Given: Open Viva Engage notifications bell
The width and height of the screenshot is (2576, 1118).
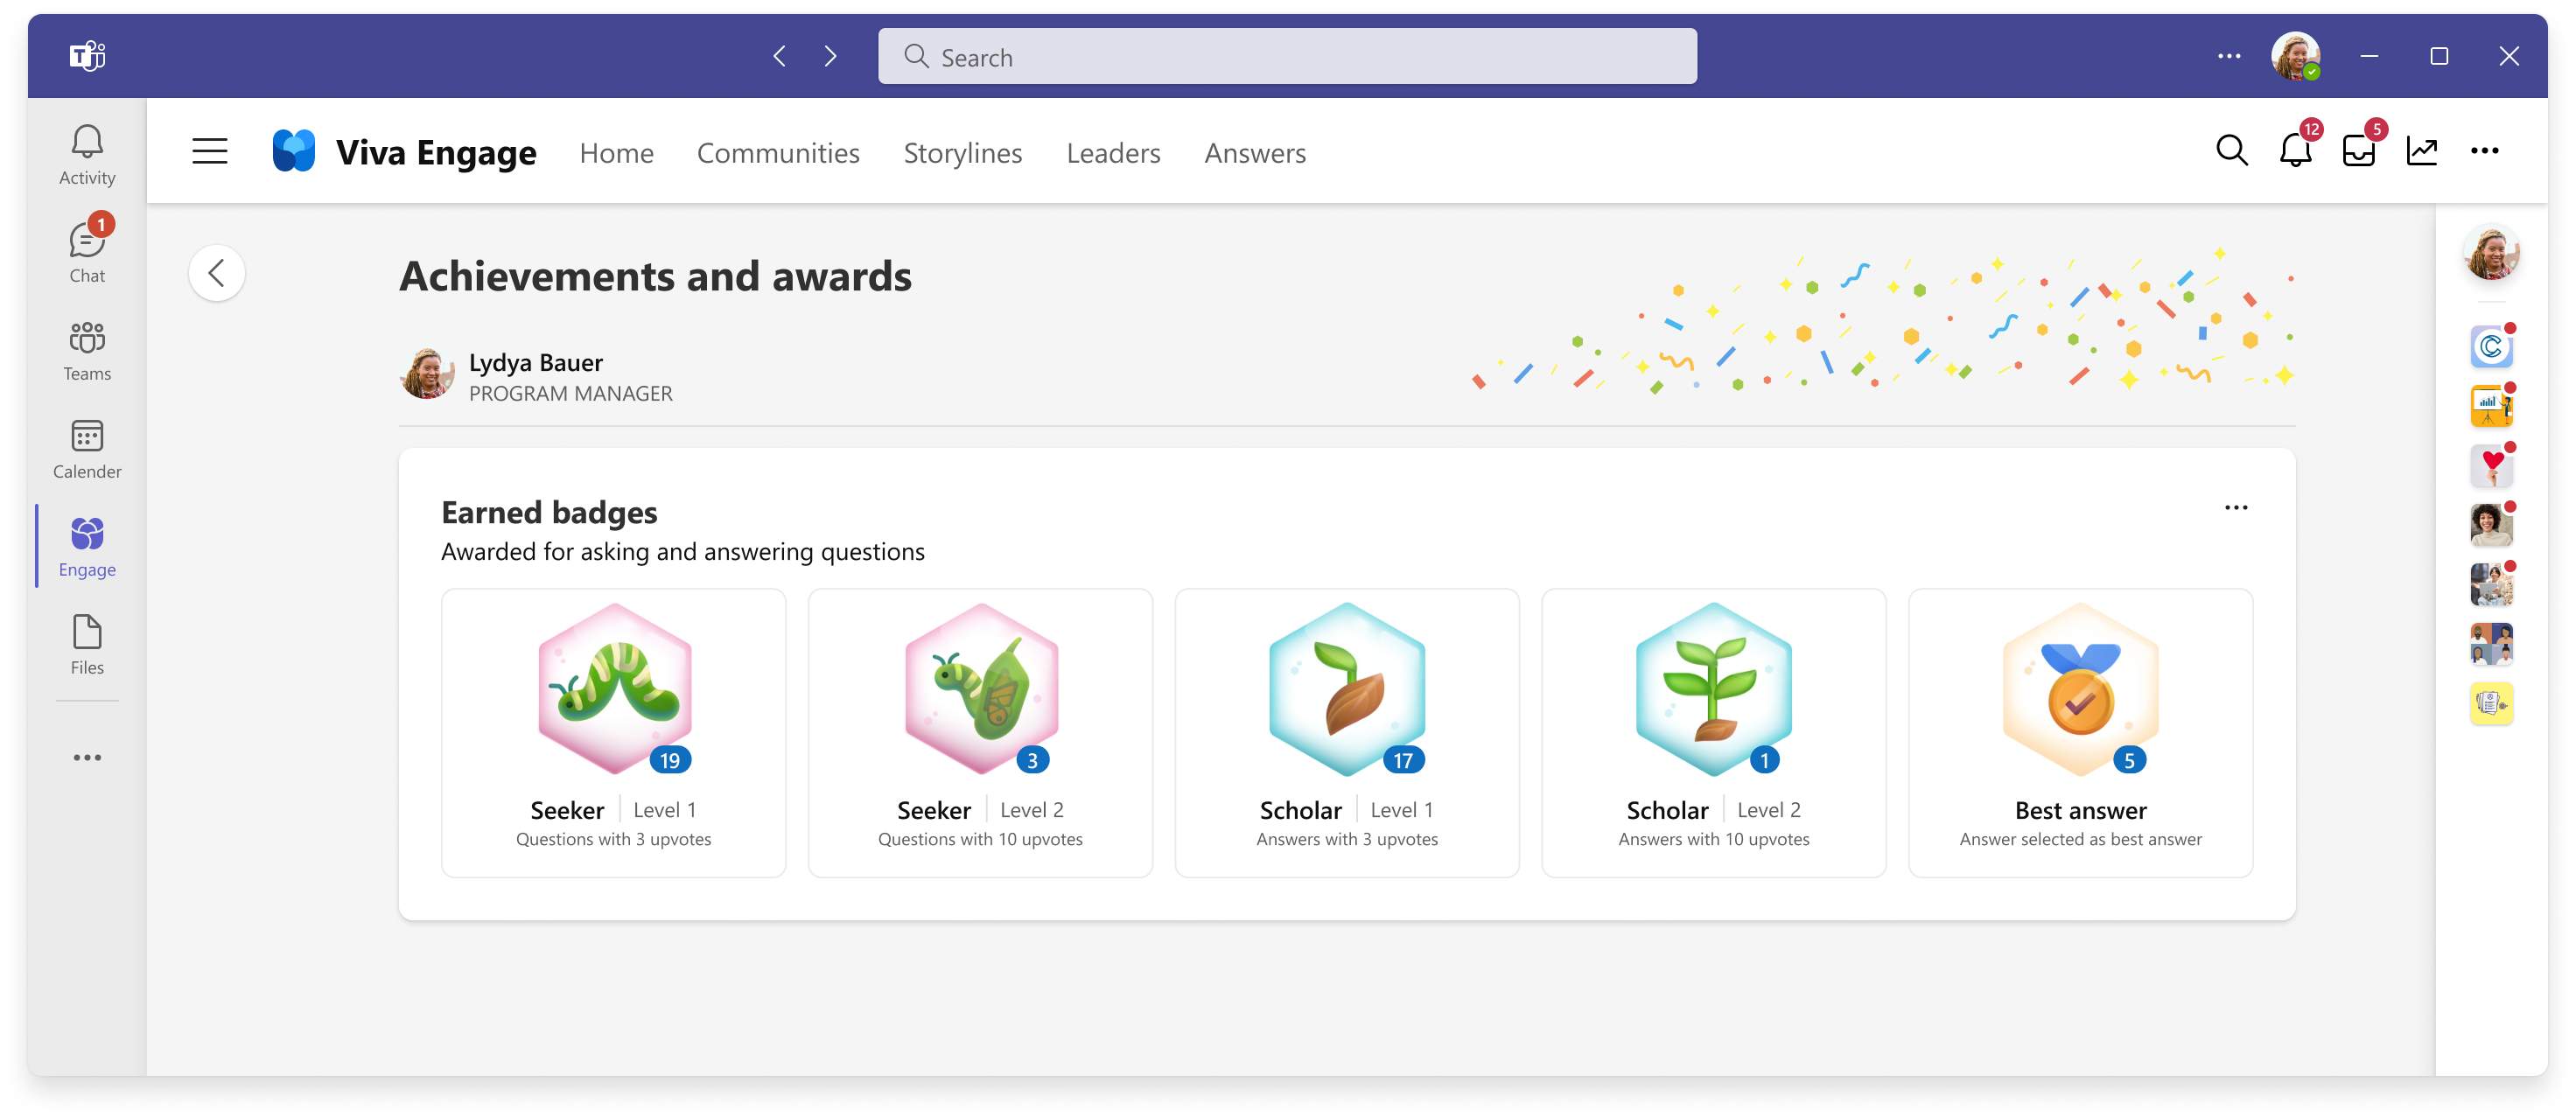Looking at the screenshot, I should 2295,151.
